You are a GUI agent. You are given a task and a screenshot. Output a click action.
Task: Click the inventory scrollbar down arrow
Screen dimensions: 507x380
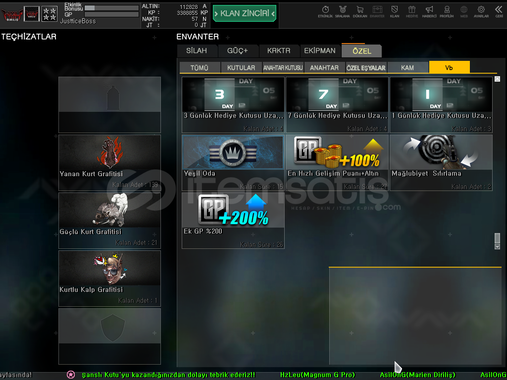point(497,247)
